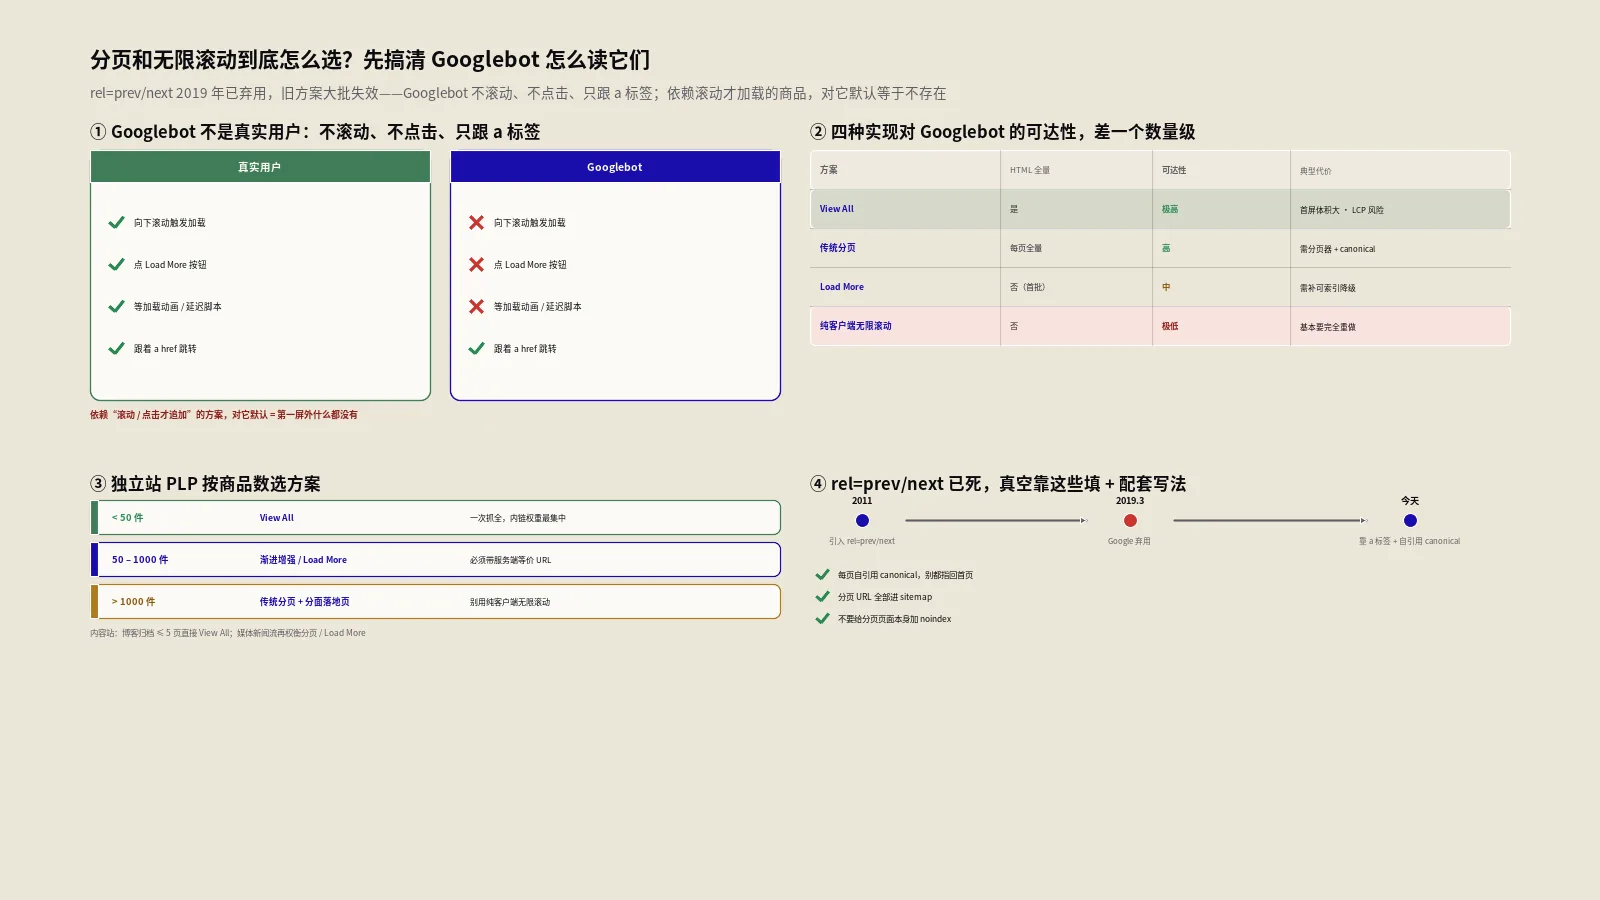Click the 靠 a 标签 + 自引用 canonical caption

1409,541
